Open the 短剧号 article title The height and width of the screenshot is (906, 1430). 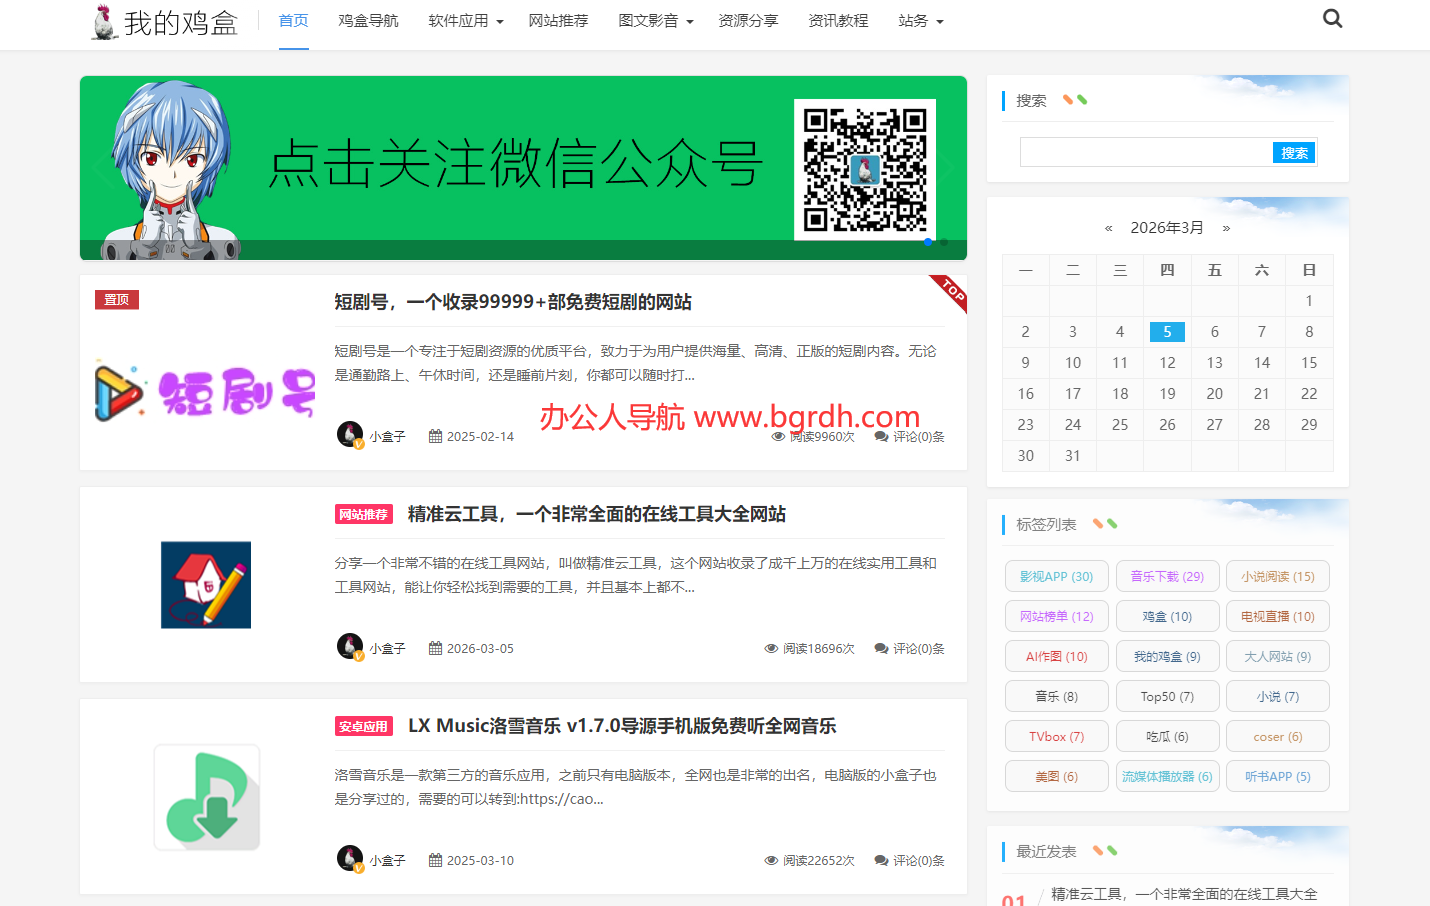[x=513, y=302]
